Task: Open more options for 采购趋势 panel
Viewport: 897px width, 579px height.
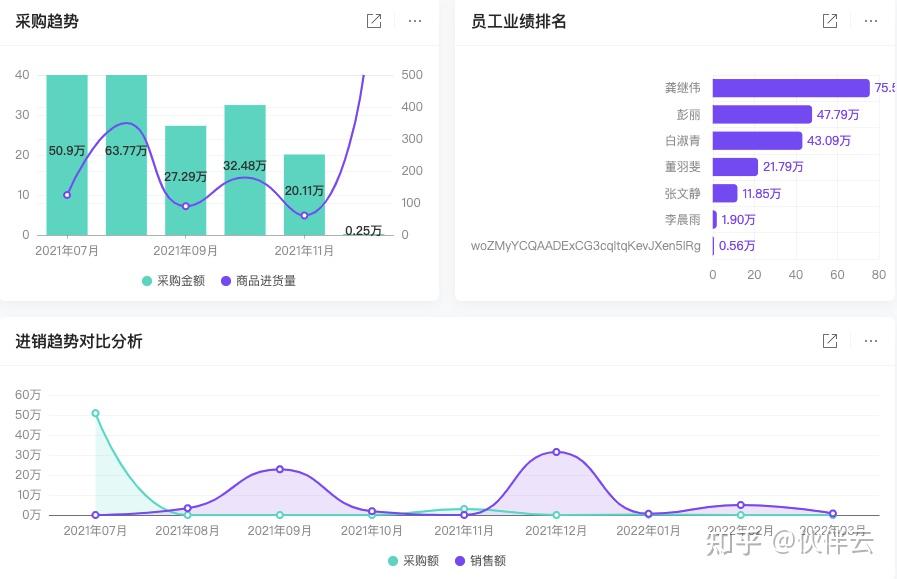Action: 415,21
